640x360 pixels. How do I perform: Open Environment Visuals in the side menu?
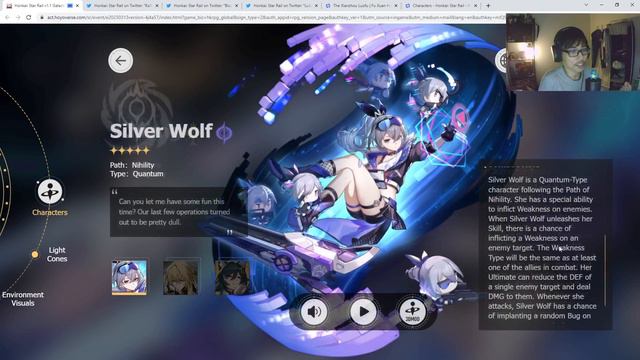click(x=23, y=299)
